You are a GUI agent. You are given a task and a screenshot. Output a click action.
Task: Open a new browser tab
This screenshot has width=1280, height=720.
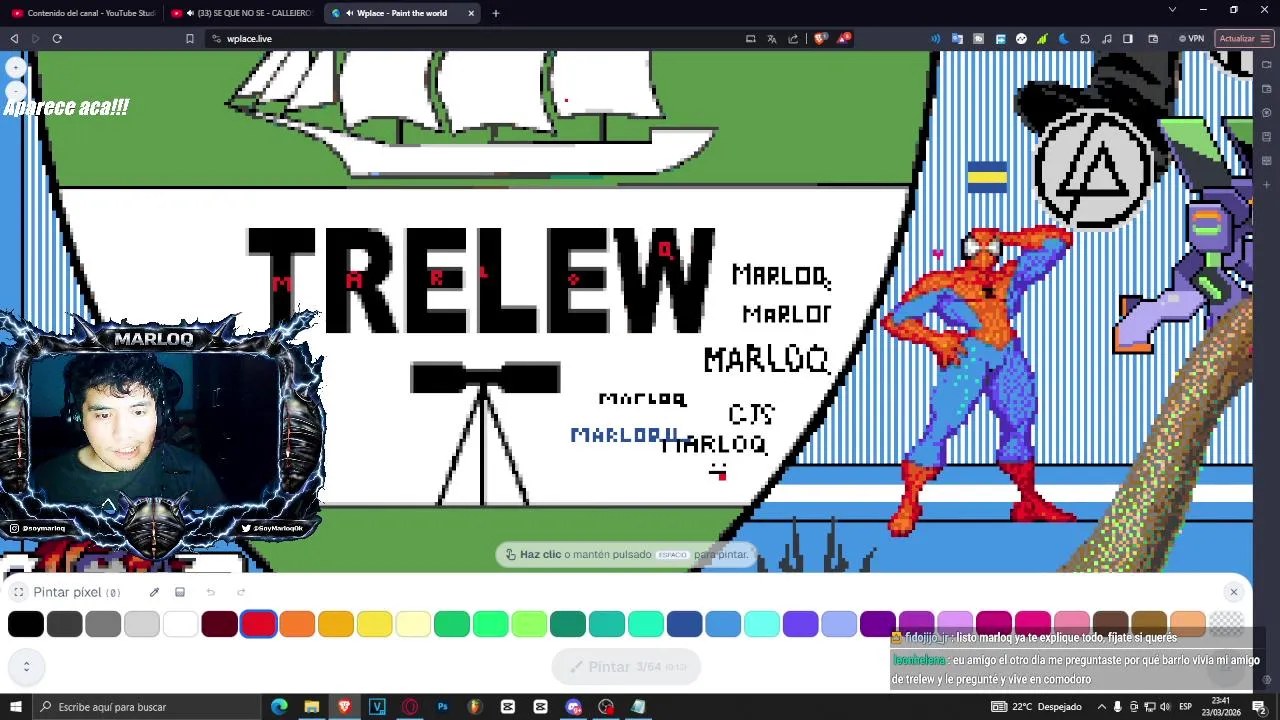495,13
